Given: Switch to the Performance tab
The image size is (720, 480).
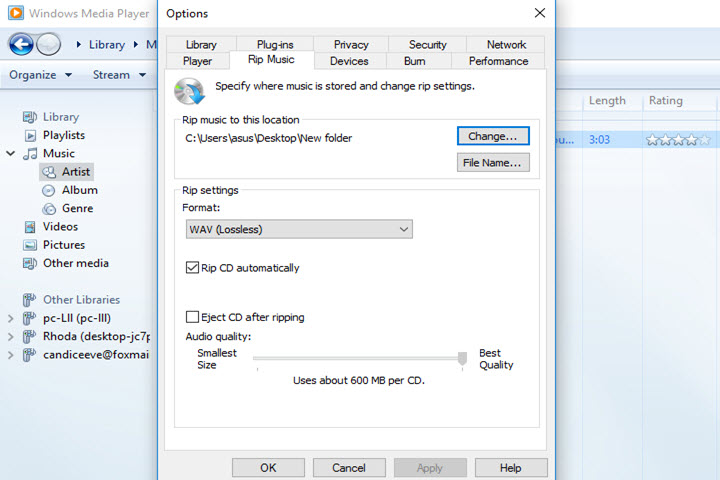Looking at the screenshot, I should click(x=498, y=61).
